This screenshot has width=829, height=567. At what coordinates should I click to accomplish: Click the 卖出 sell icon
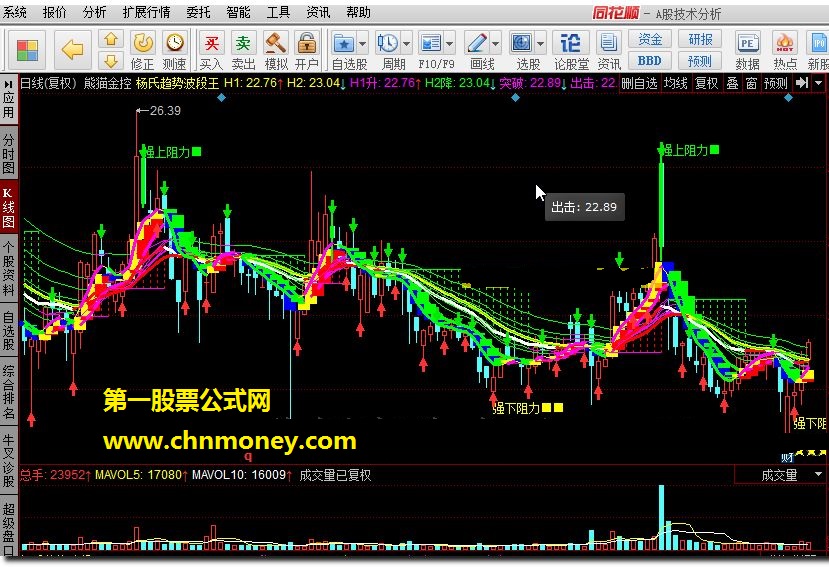point(243,51)
